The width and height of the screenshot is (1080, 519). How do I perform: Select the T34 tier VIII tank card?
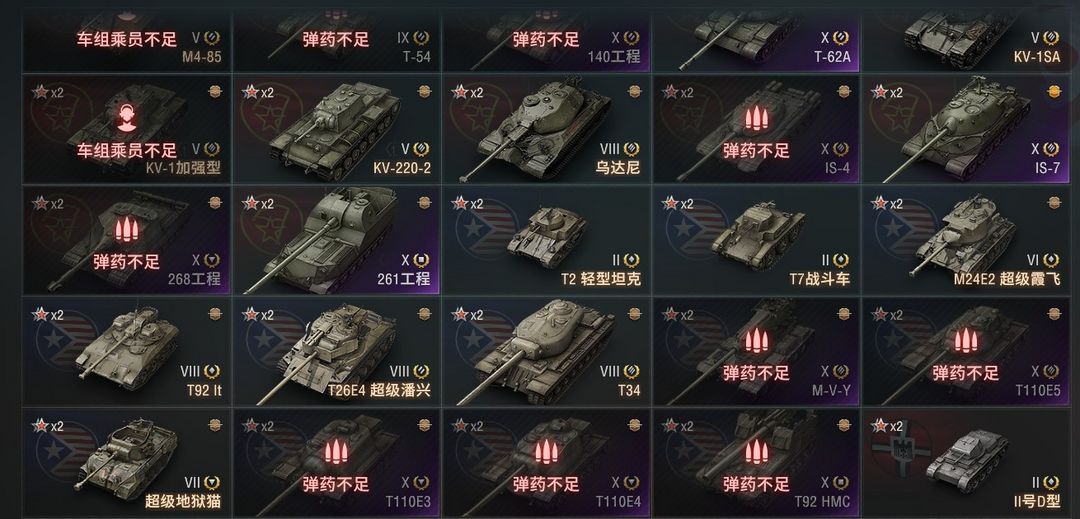click(x=546, y=352)
